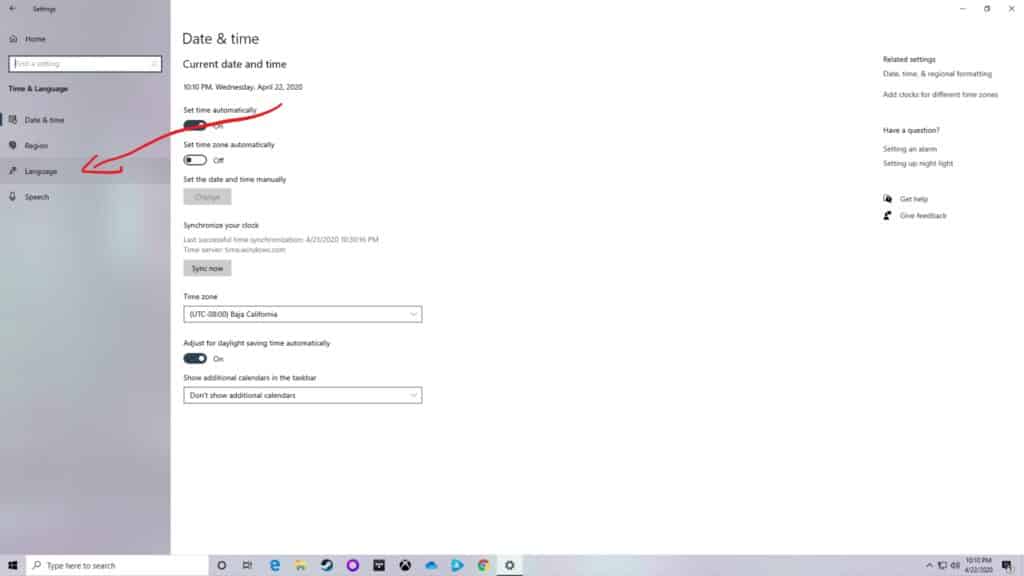Expand the Time zone dropdown
The image size is (1024, 576).
coord(302,314)
